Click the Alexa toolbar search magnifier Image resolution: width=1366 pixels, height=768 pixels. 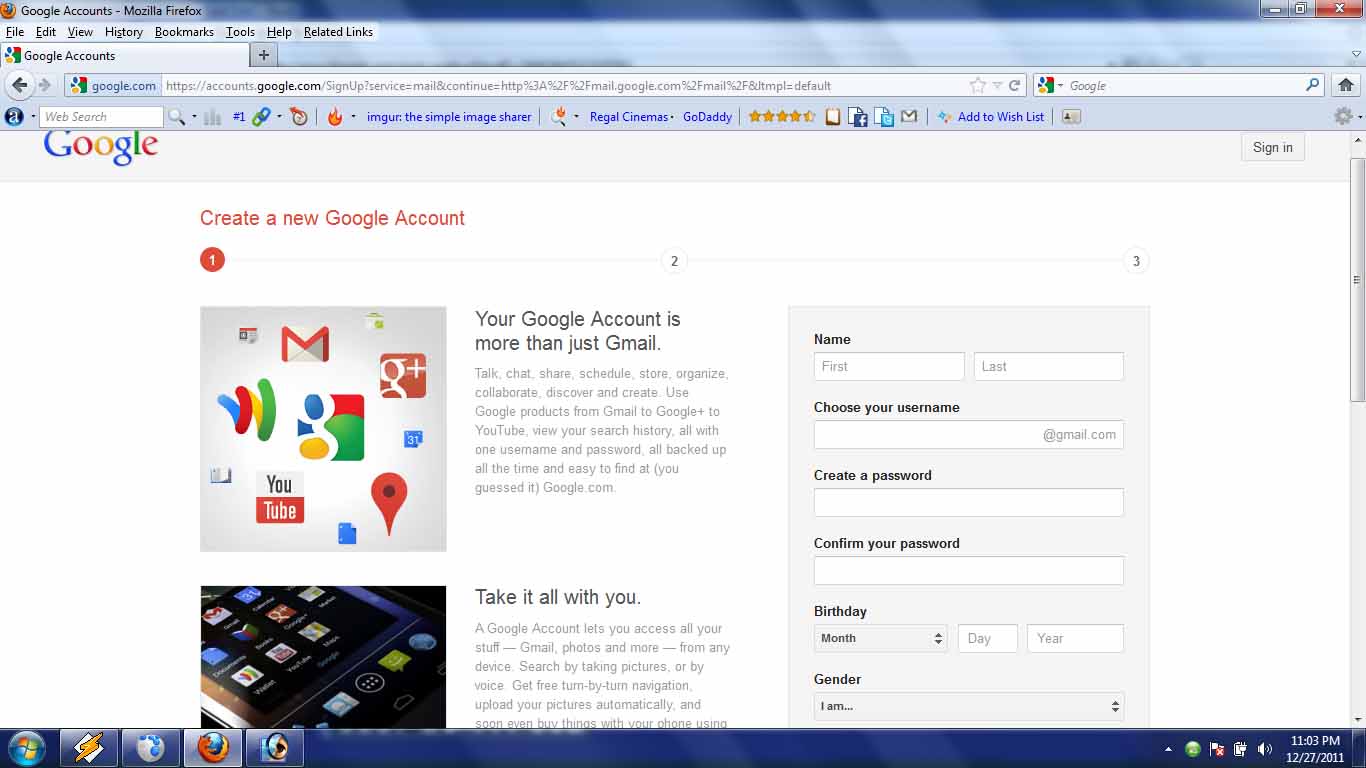176,117
